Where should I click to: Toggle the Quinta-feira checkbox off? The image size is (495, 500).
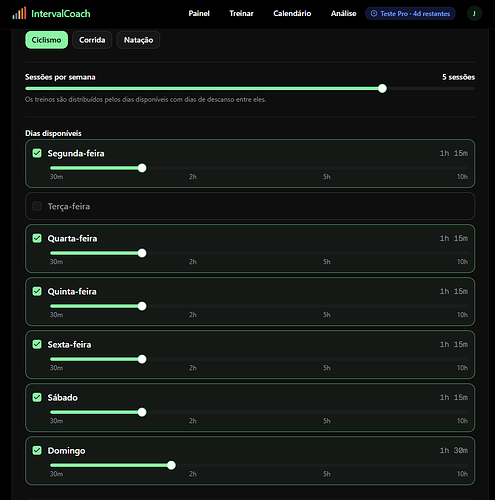click(37, 291)
